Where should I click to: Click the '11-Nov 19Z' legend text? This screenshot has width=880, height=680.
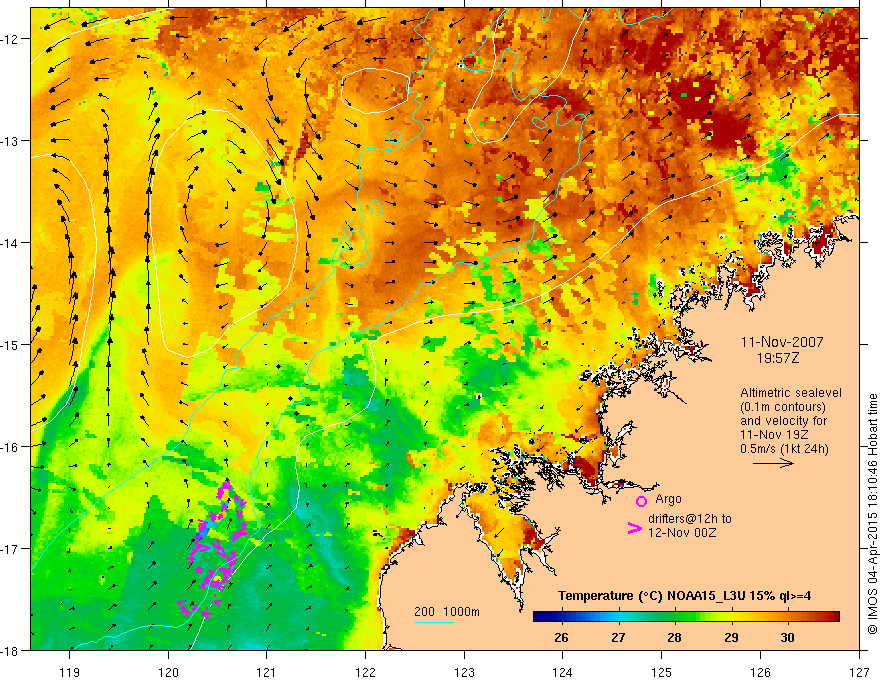[x=773, y=435]
